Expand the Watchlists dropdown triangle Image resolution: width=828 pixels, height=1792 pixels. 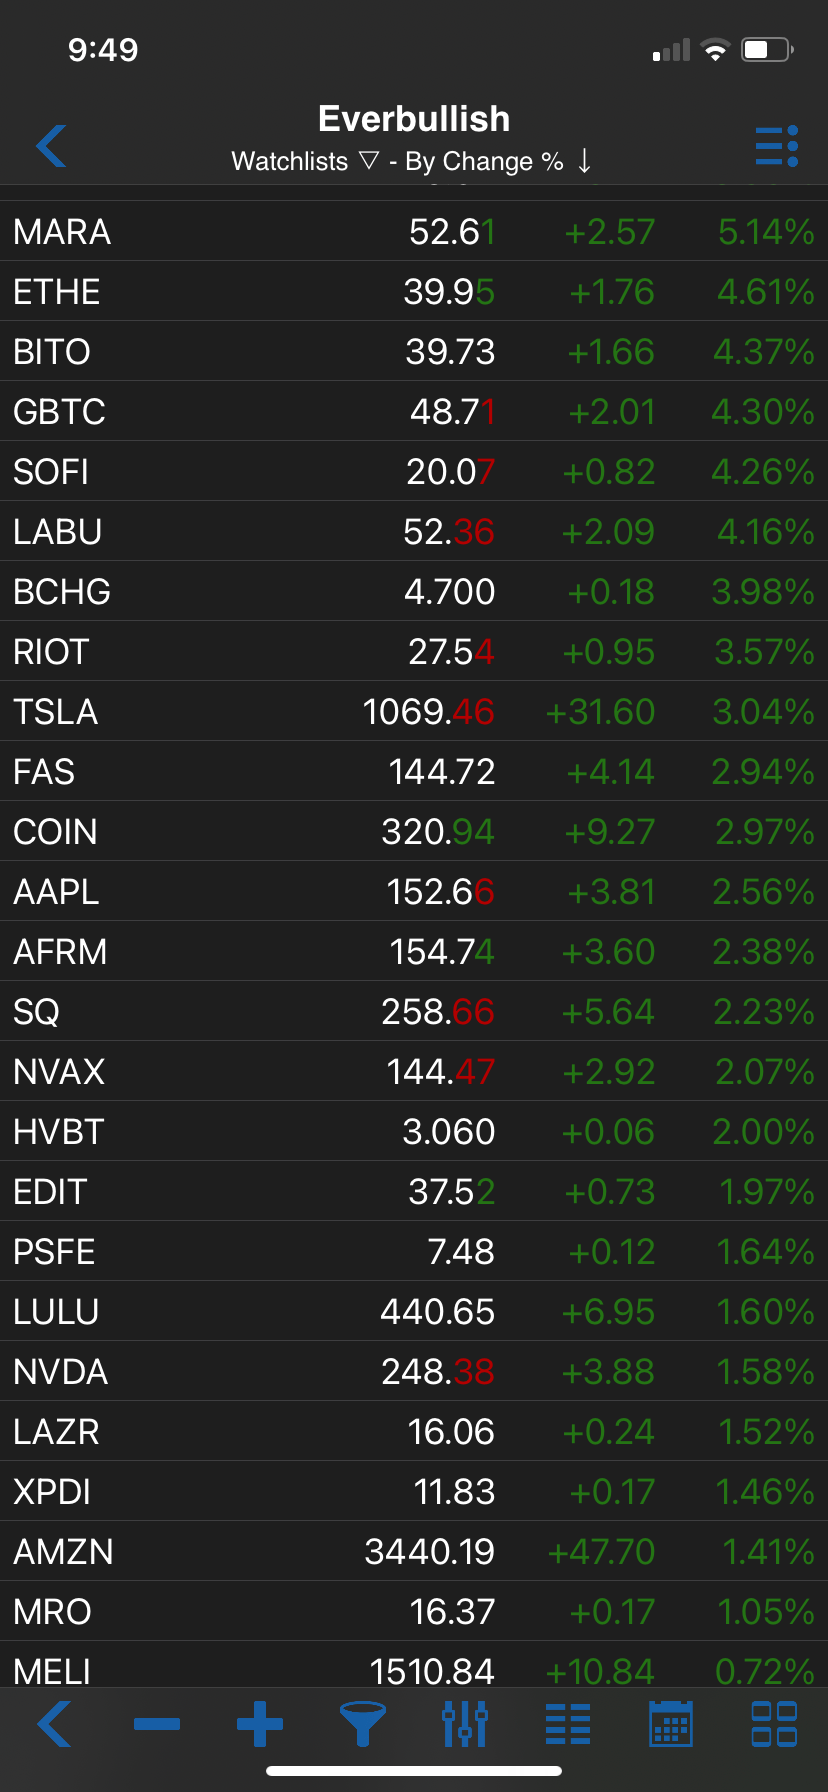(369, 161)
